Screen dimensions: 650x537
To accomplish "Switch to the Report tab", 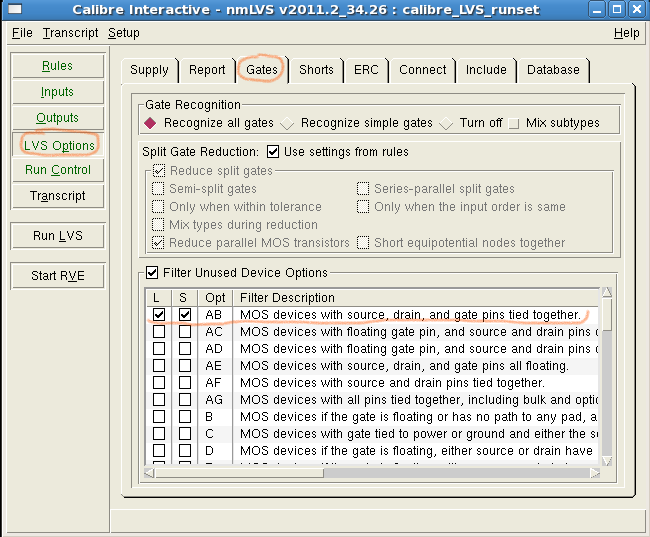I will pyautogui.click(x=207, y=70).
